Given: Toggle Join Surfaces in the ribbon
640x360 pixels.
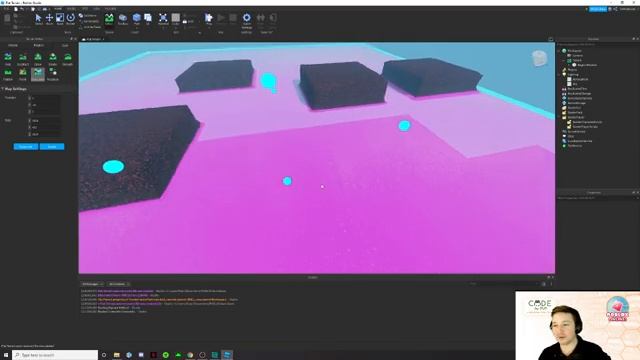Looking at the screenshot, I should (89, 27).
